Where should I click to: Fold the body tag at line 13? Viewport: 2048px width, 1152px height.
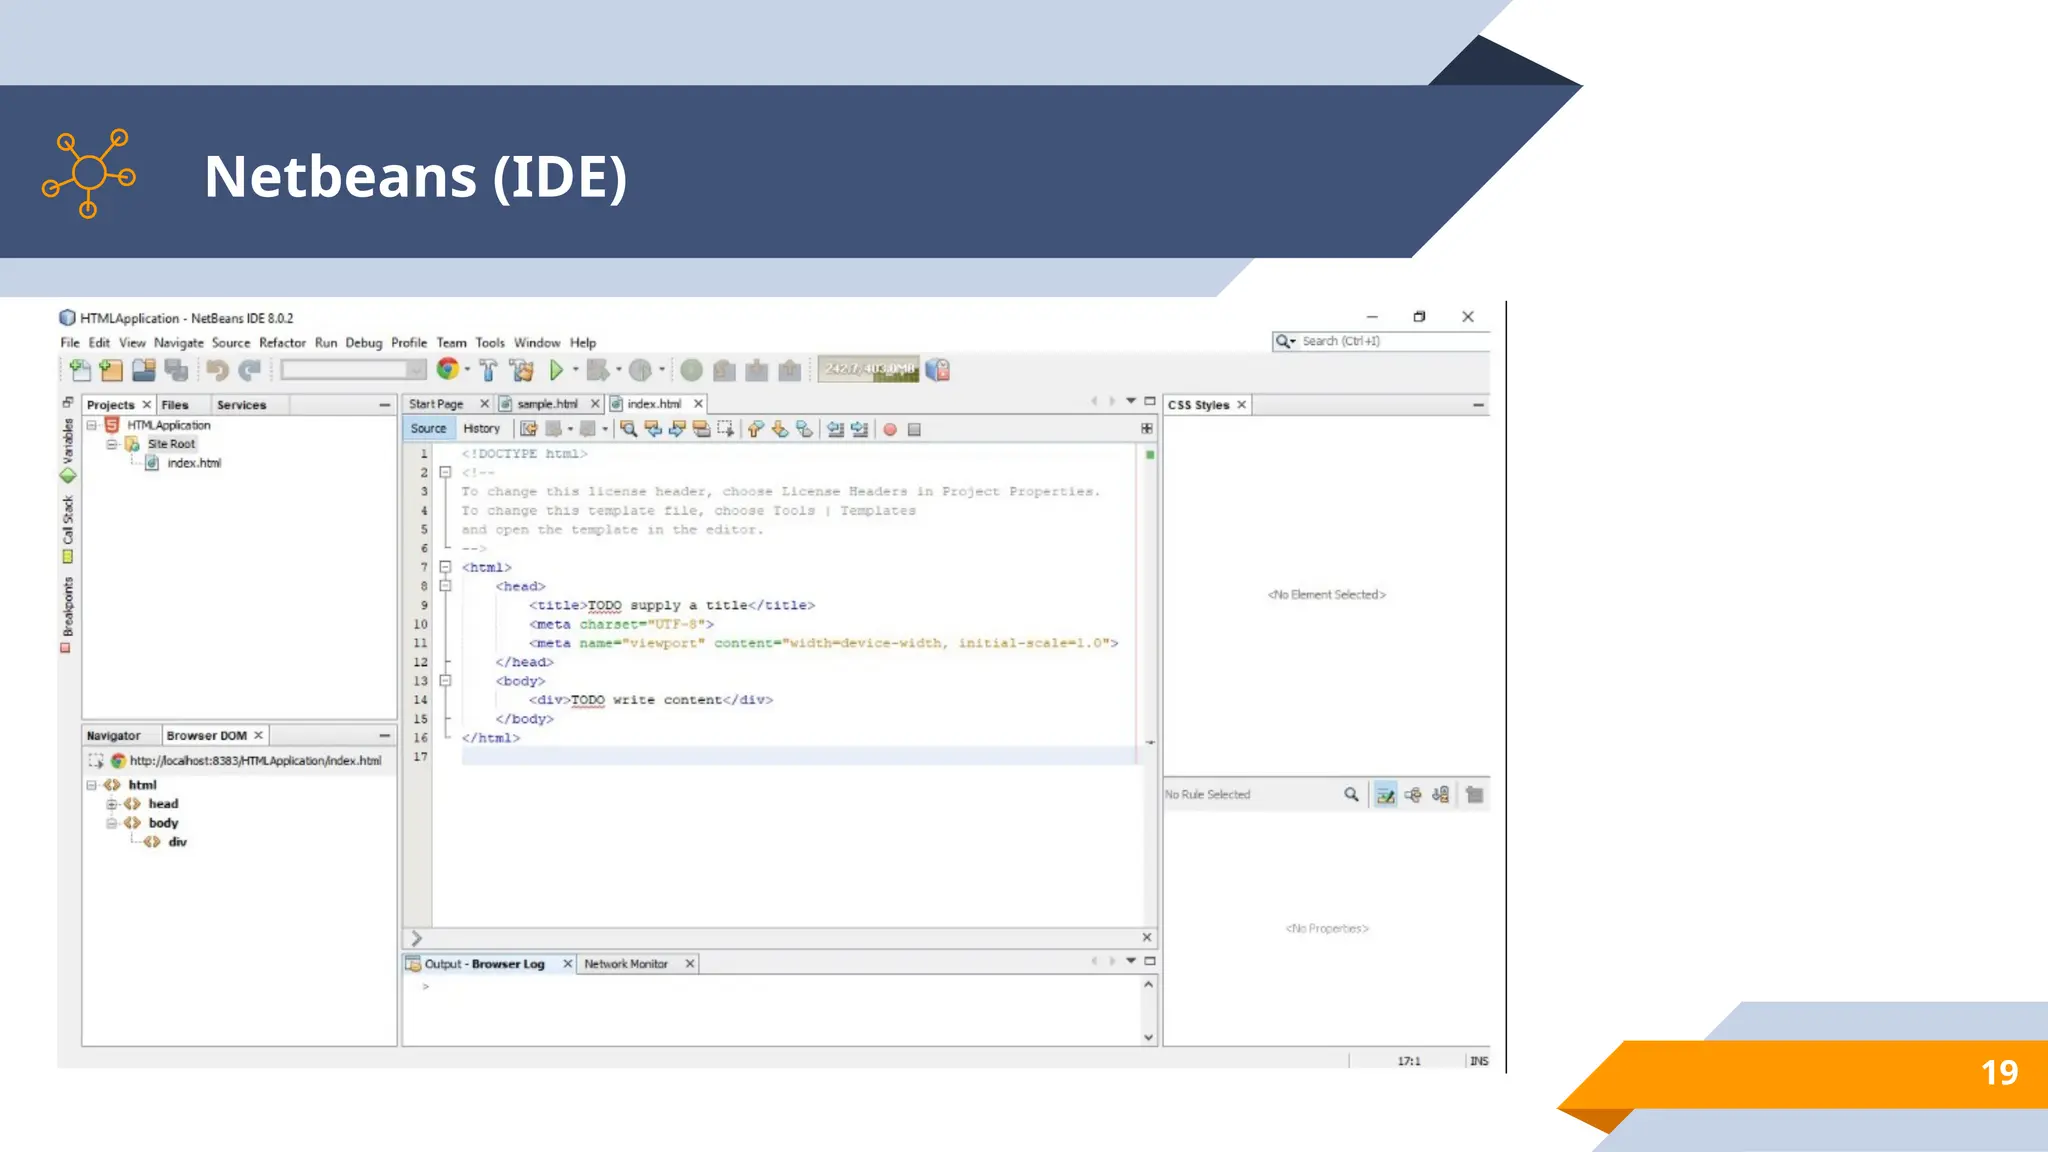coord(446,681)
